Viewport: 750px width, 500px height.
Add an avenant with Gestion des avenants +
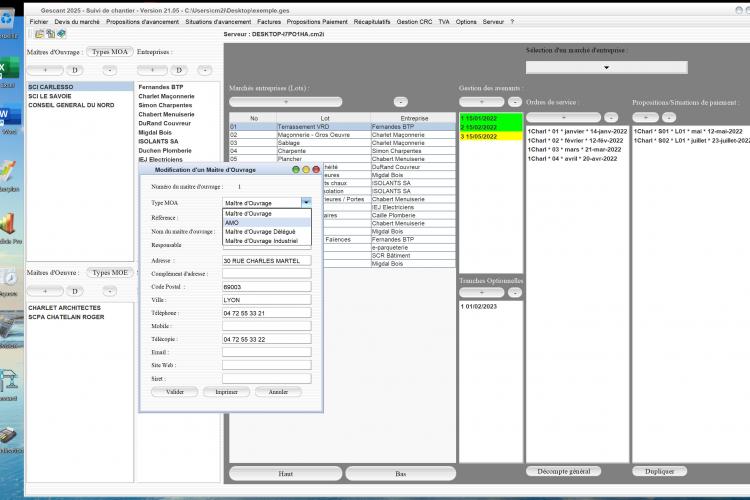click(482, 102)
